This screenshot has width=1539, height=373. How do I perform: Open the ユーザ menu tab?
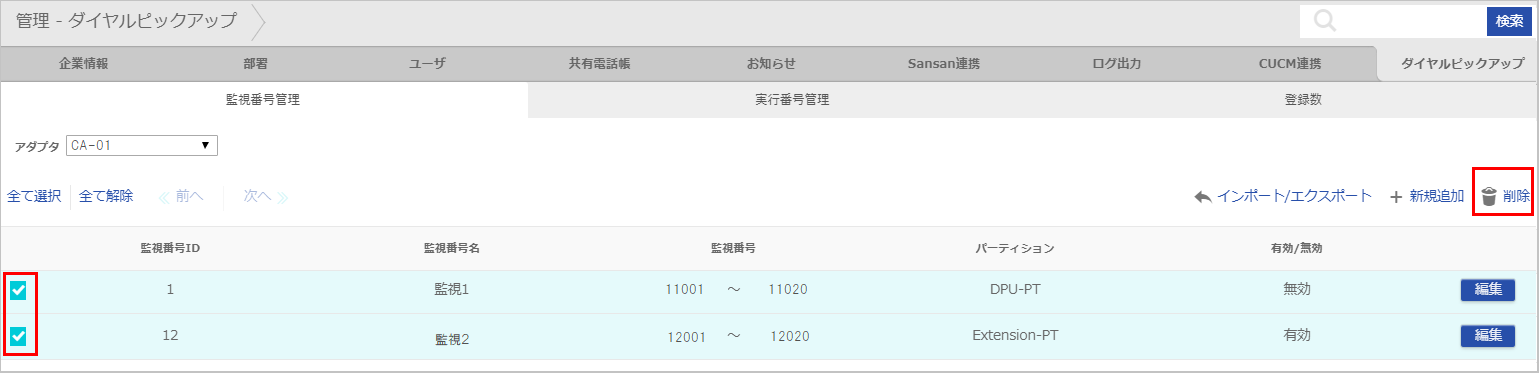point(427,63)
